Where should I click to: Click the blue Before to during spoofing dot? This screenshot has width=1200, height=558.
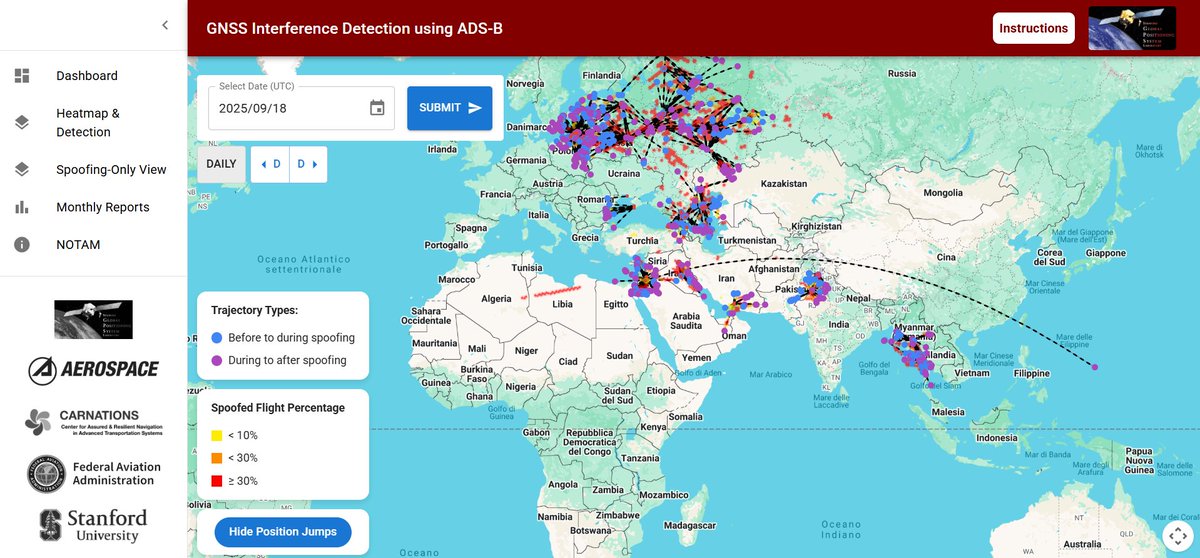(217, 338)
